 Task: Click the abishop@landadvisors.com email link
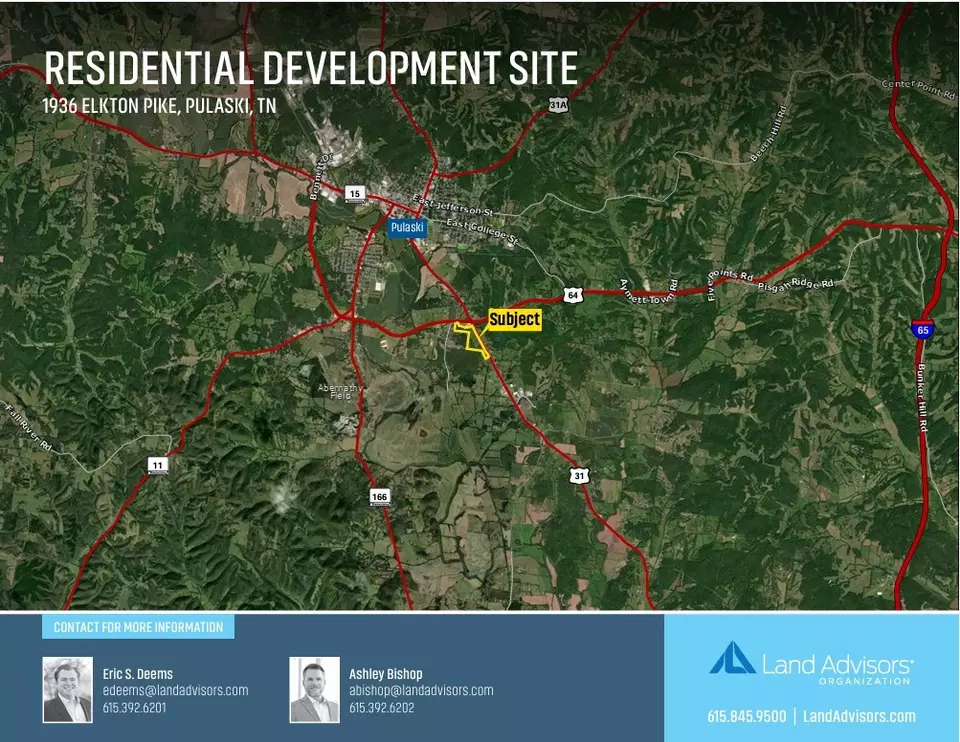click(x=421, y=690)
